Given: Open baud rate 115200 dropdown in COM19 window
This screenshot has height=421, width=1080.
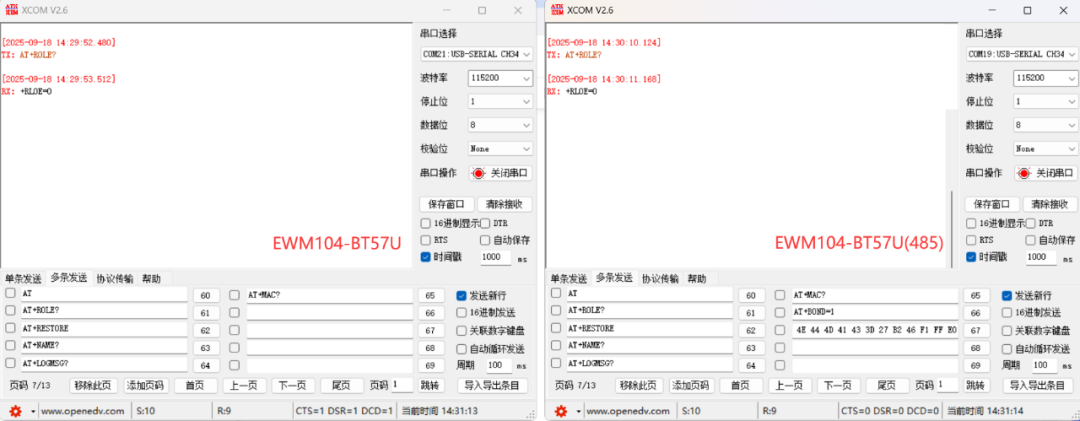Looking at the screenshot, I should tap(1045, 79).
